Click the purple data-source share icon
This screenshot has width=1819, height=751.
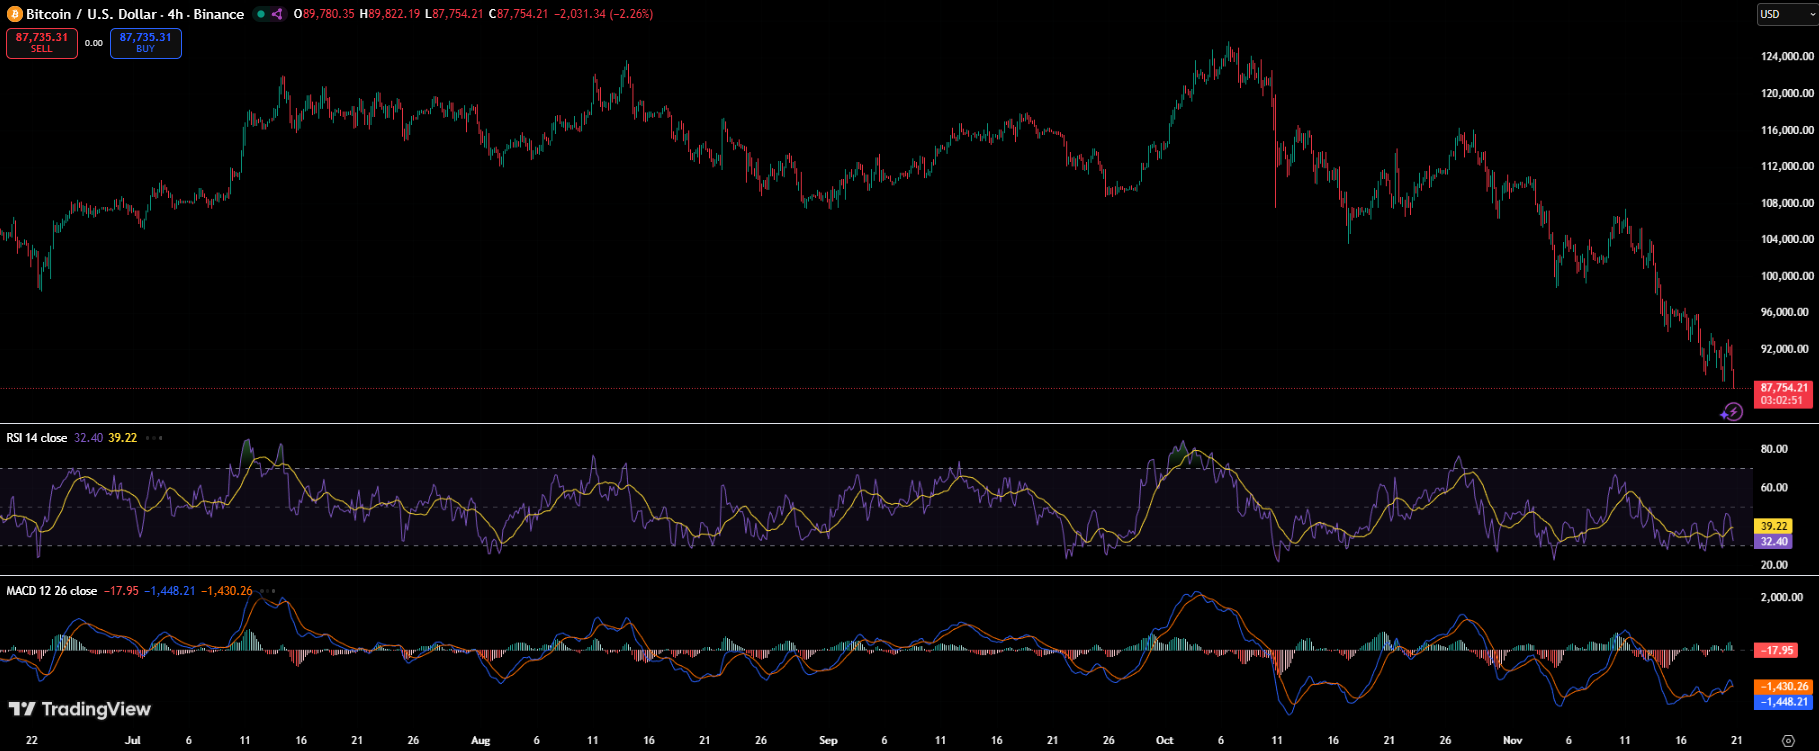[277, 14]
